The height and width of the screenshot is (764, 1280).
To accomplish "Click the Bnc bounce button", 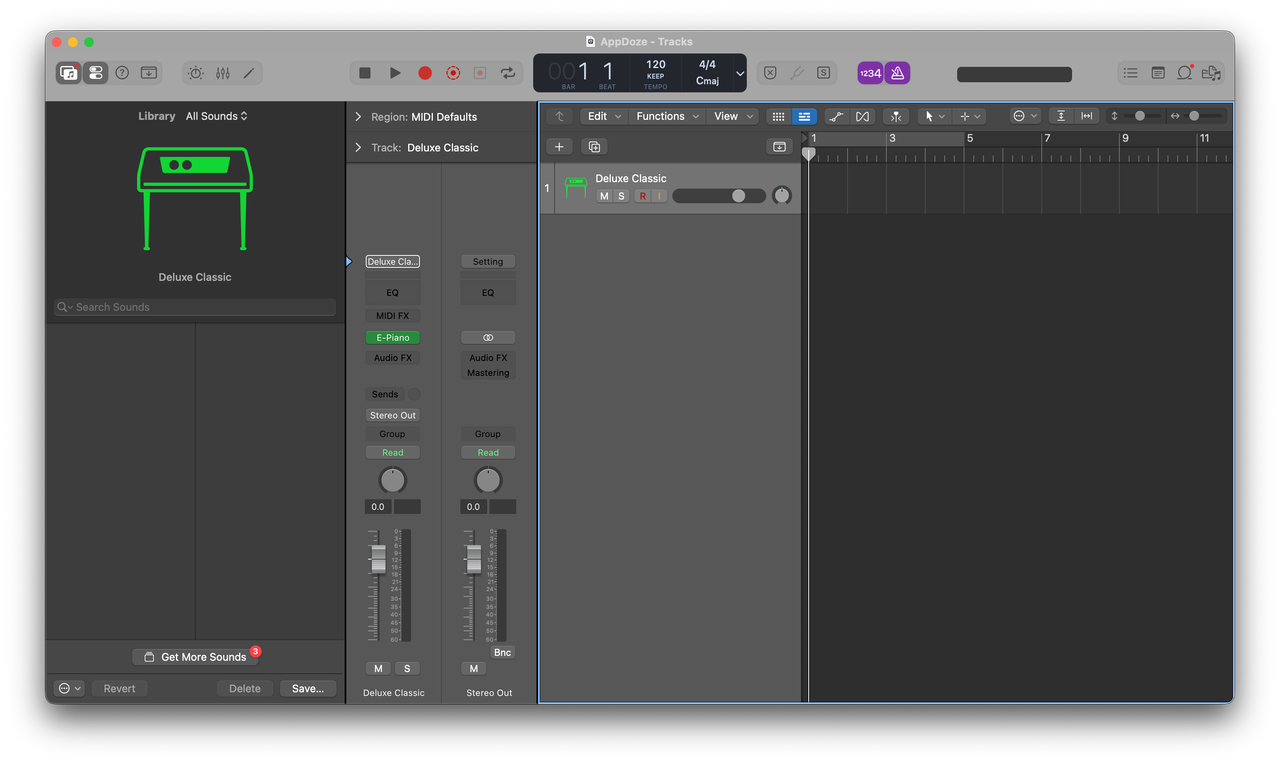I will pyautogui.click(x=502, y=653).
